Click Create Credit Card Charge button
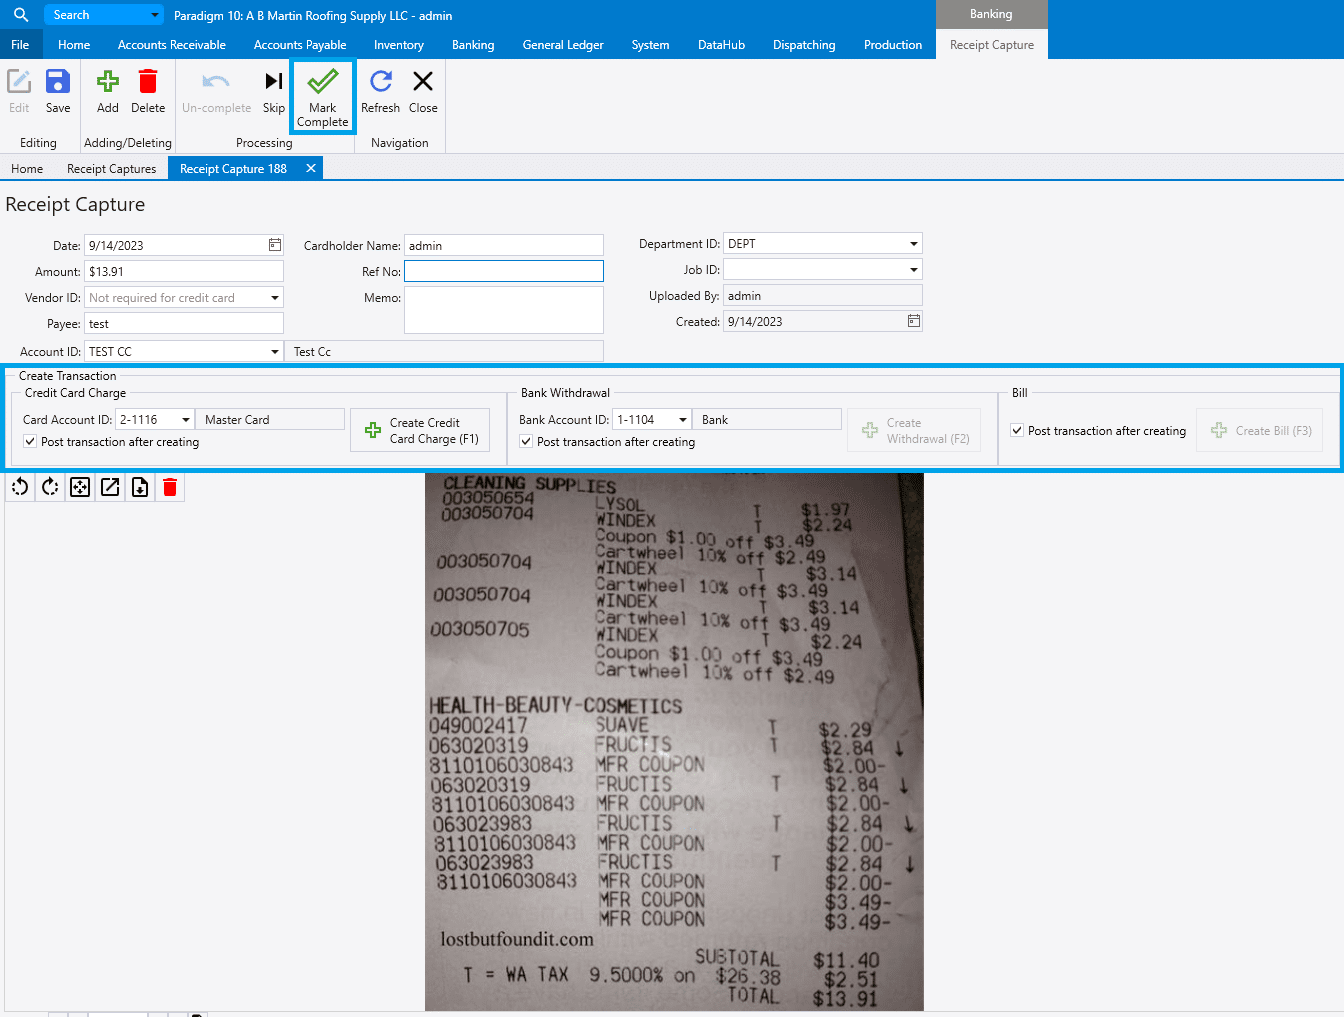 (420, 430)
